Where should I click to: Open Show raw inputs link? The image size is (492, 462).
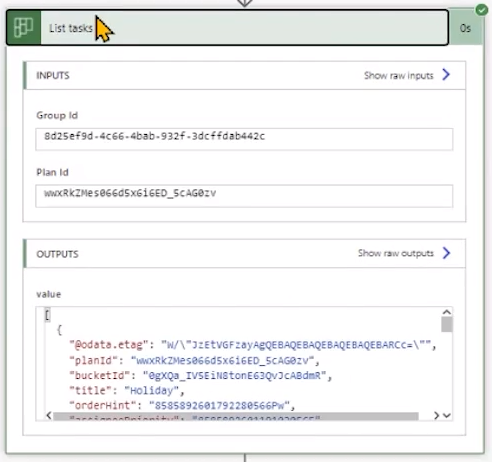click(399, 76)
